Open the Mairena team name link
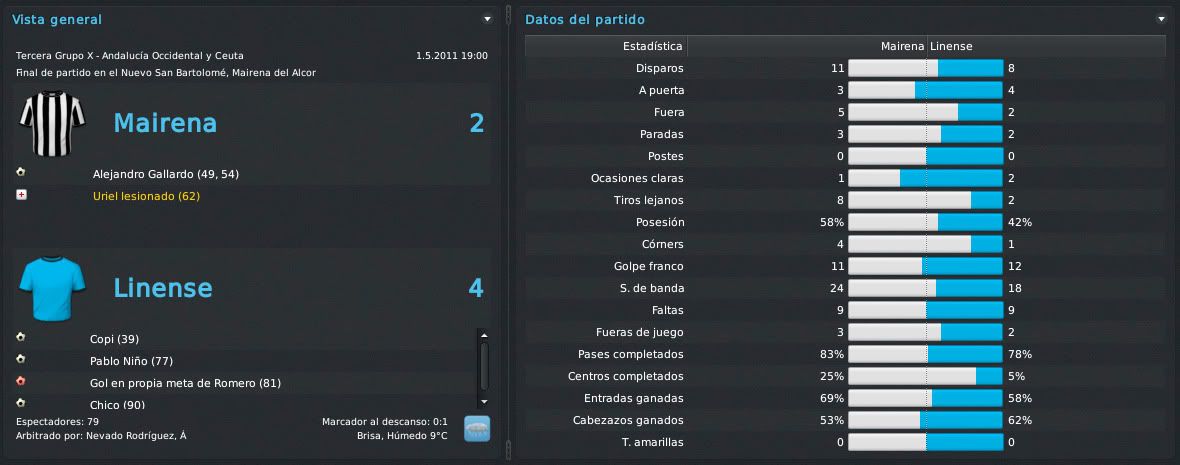 coord(165,123)
